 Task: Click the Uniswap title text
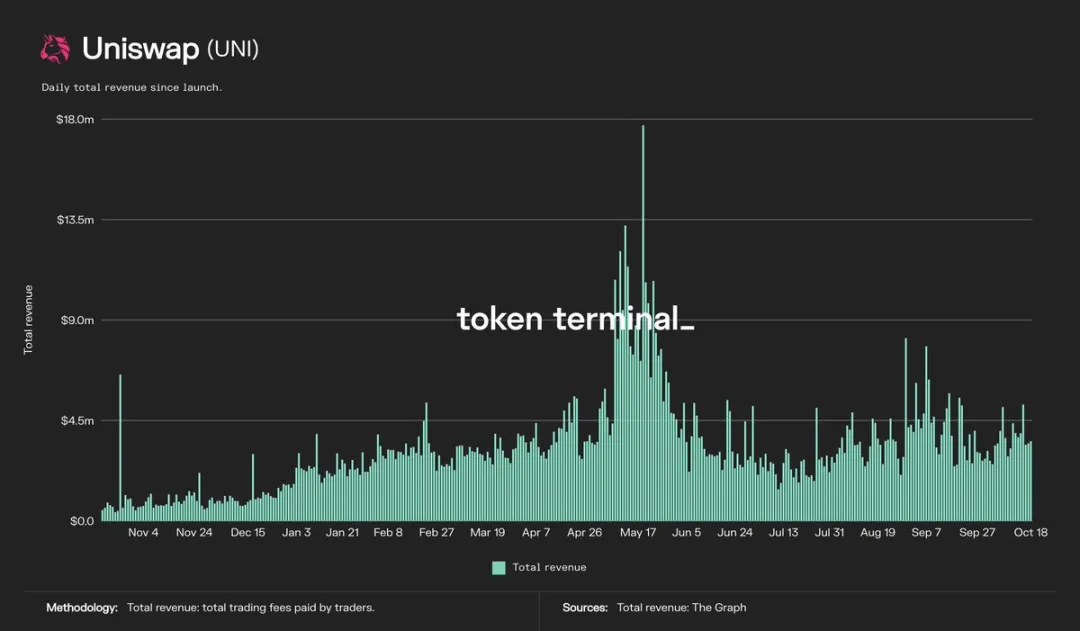pos(141,49)
